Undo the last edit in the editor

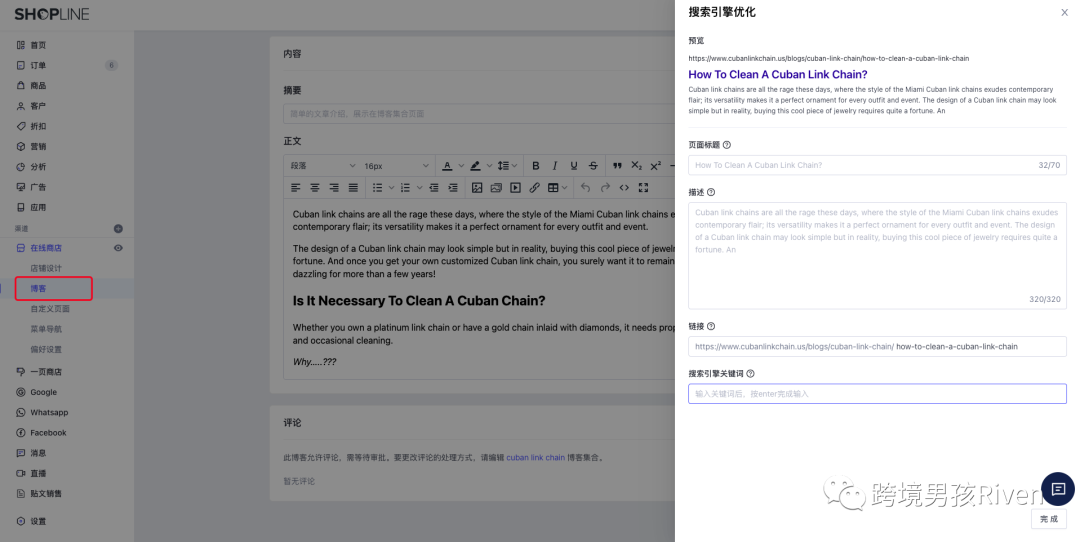click(x=585, y=187)
